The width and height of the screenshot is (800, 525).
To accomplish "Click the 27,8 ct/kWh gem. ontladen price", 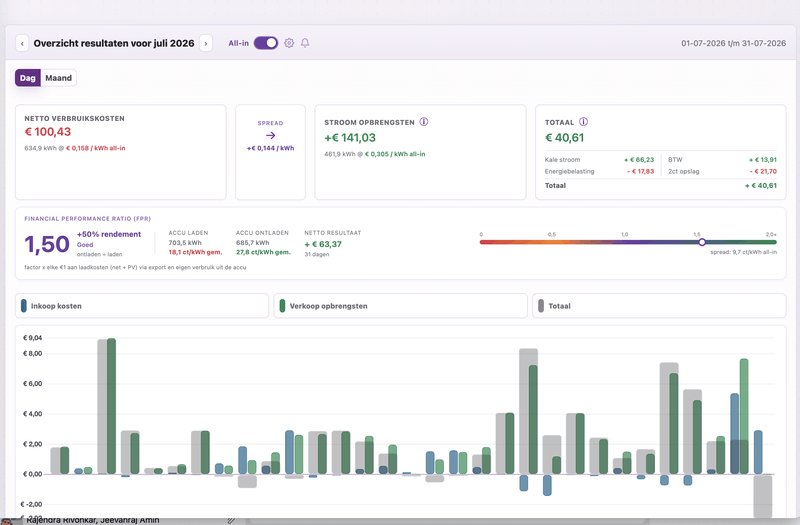I will point(263,252).
